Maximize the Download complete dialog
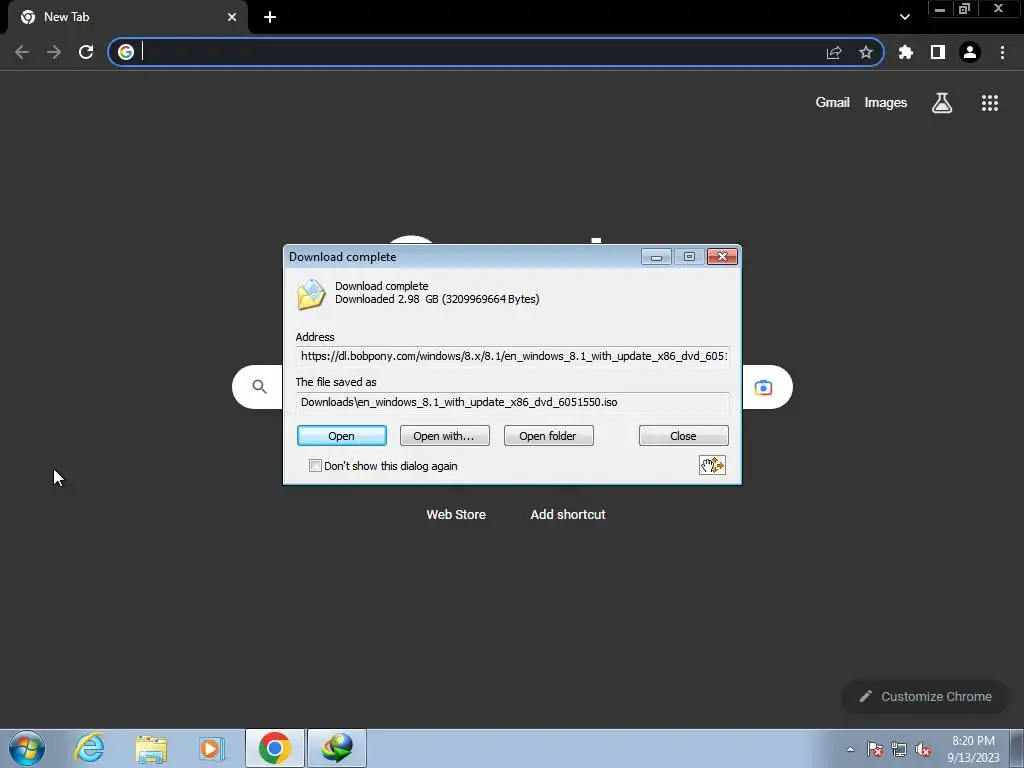1024x768 pixels. pos(689,257)
